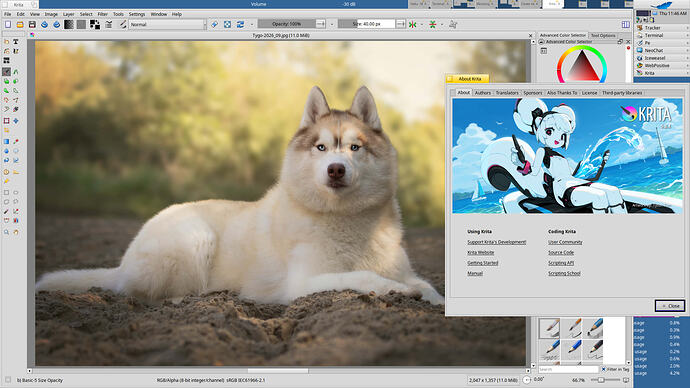Image resolution: width=690 pixels, height=388 pixels.
Task: Toggle the Filter in Tag checkbox
Action: pyautogui.click(x=604, y=369)
